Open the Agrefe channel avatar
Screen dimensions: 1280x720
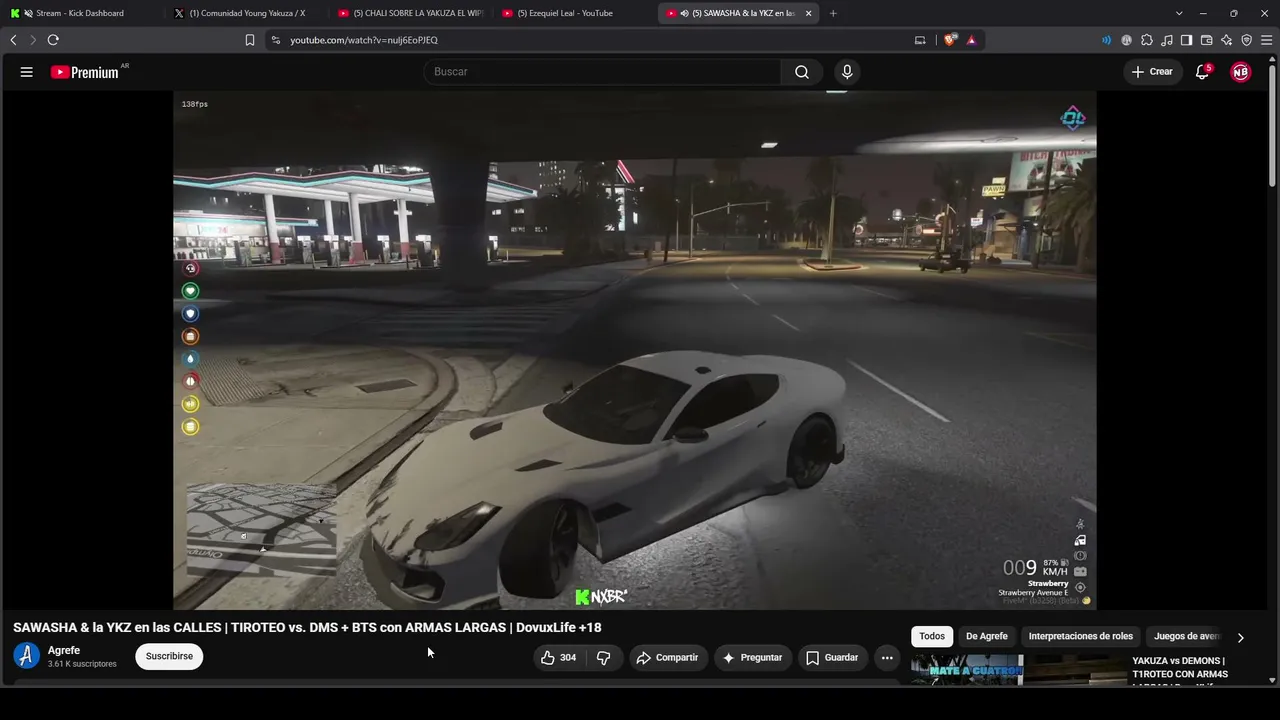click(27, 656)
